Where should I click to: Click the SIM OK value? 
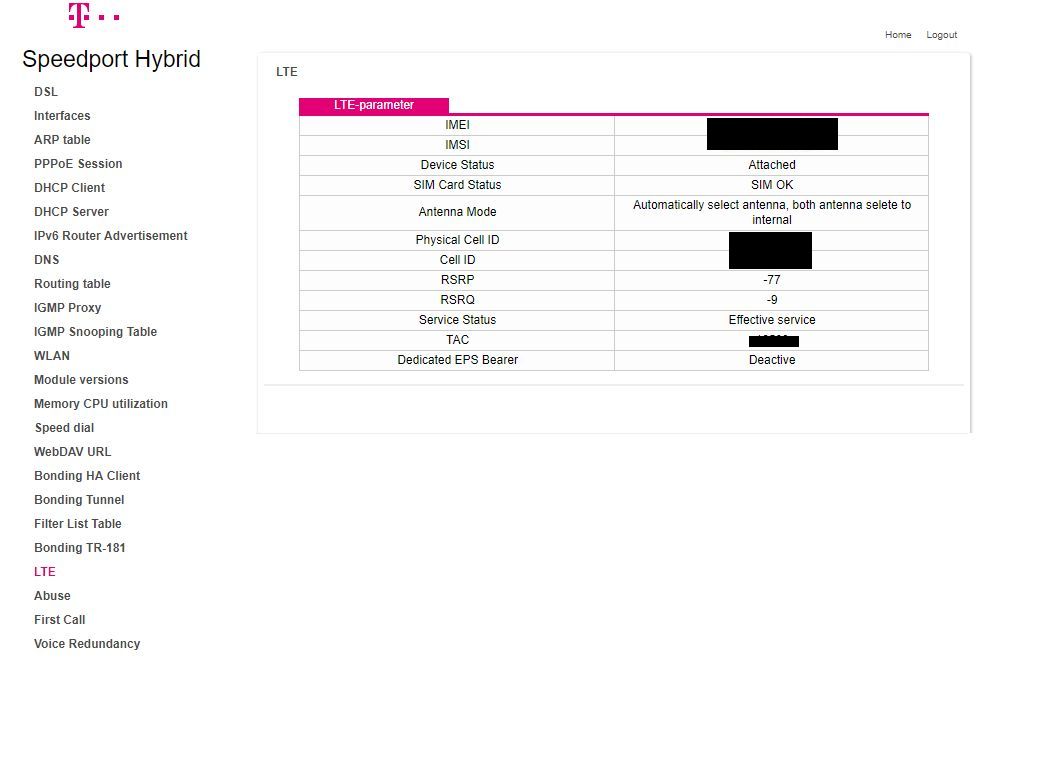[772, 186]
